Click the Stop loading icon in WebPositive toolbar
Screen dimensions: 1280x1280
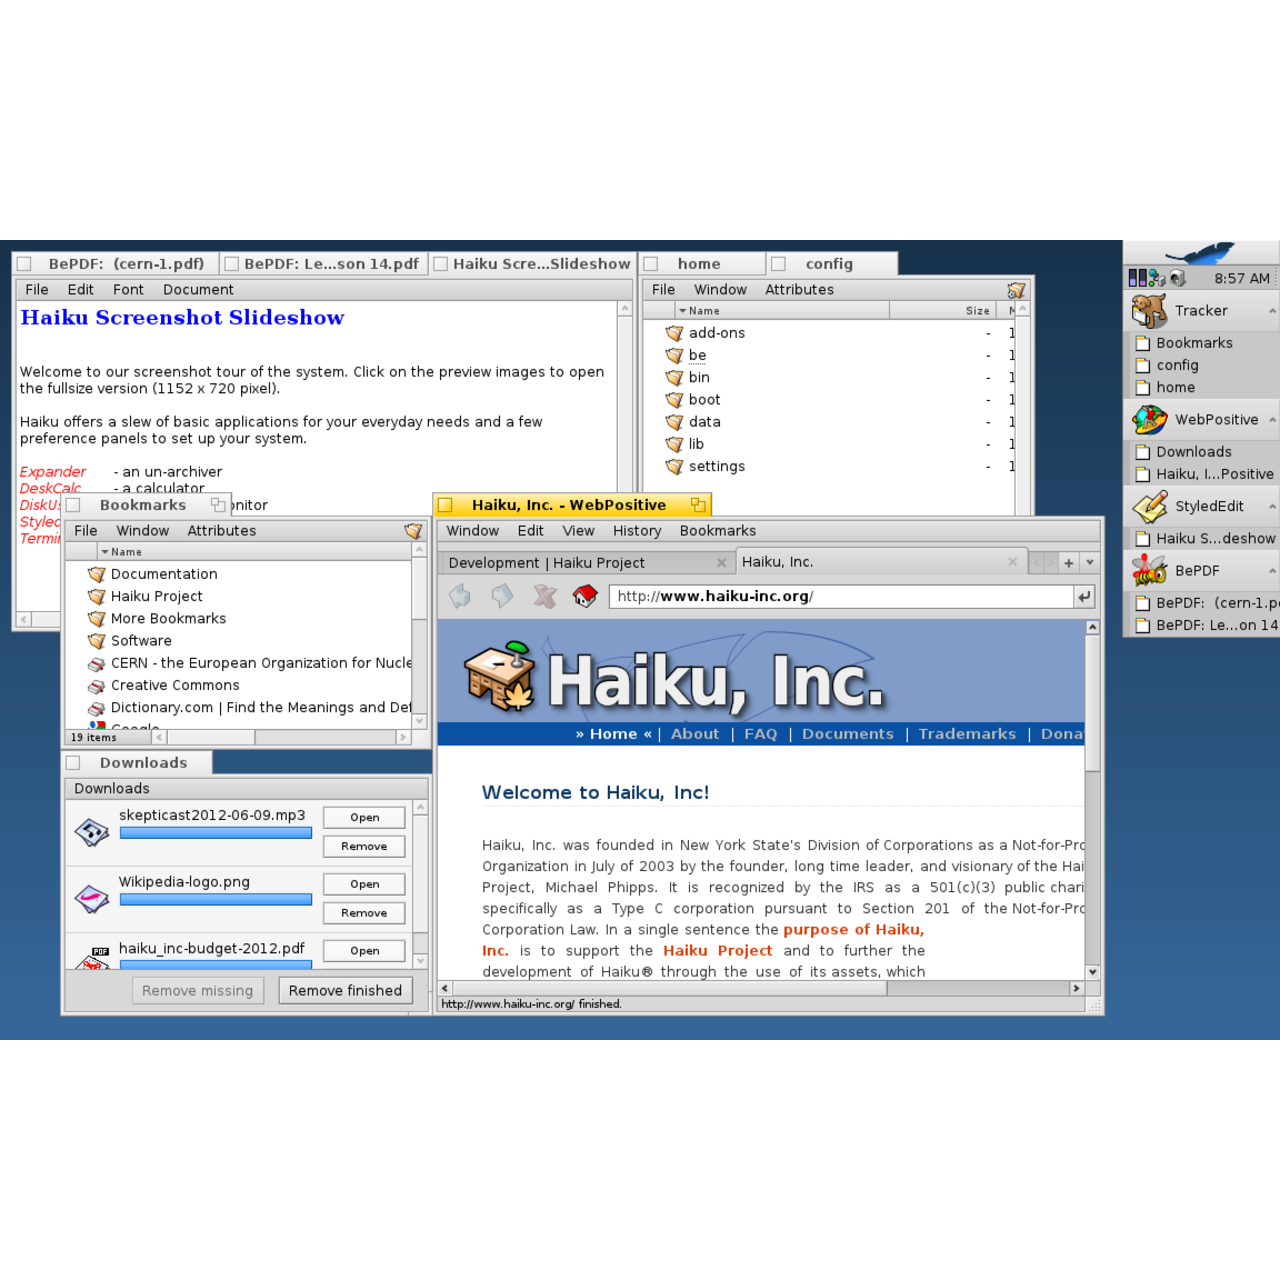[543, 596]
